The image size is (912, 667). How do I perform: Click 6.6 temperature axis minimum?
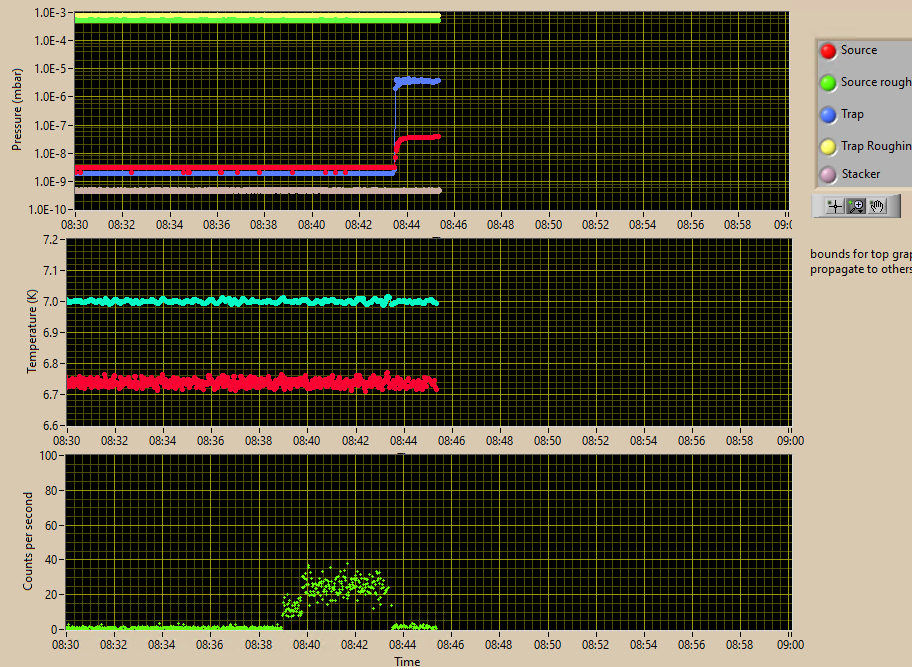coord(49,426)
